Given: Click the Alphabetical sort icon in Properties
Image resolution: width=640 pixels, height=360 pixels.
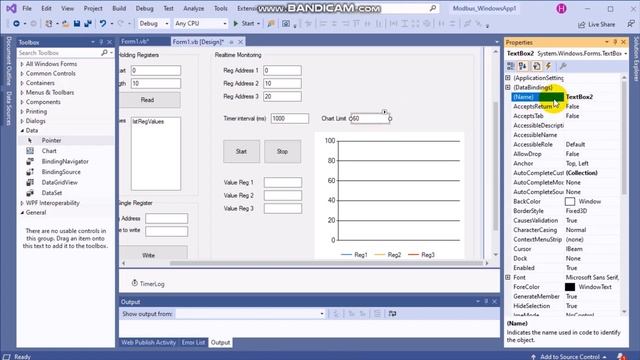Looking at the screenshot, I should 523,66.
